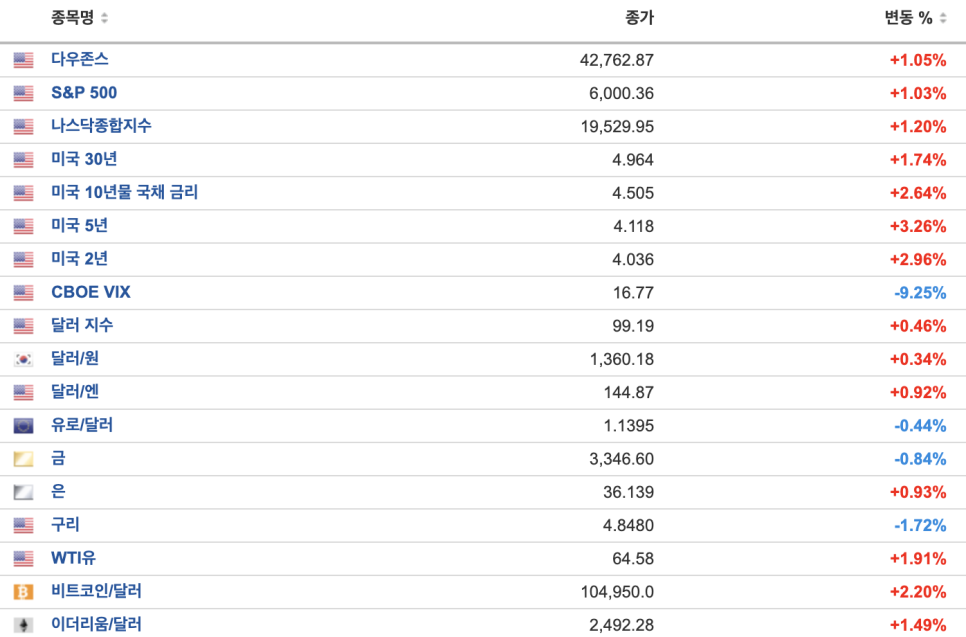The height and width of the screenshot is (637, 966).
Task: Select the -1.72% change value
Action: pos(920,526)
